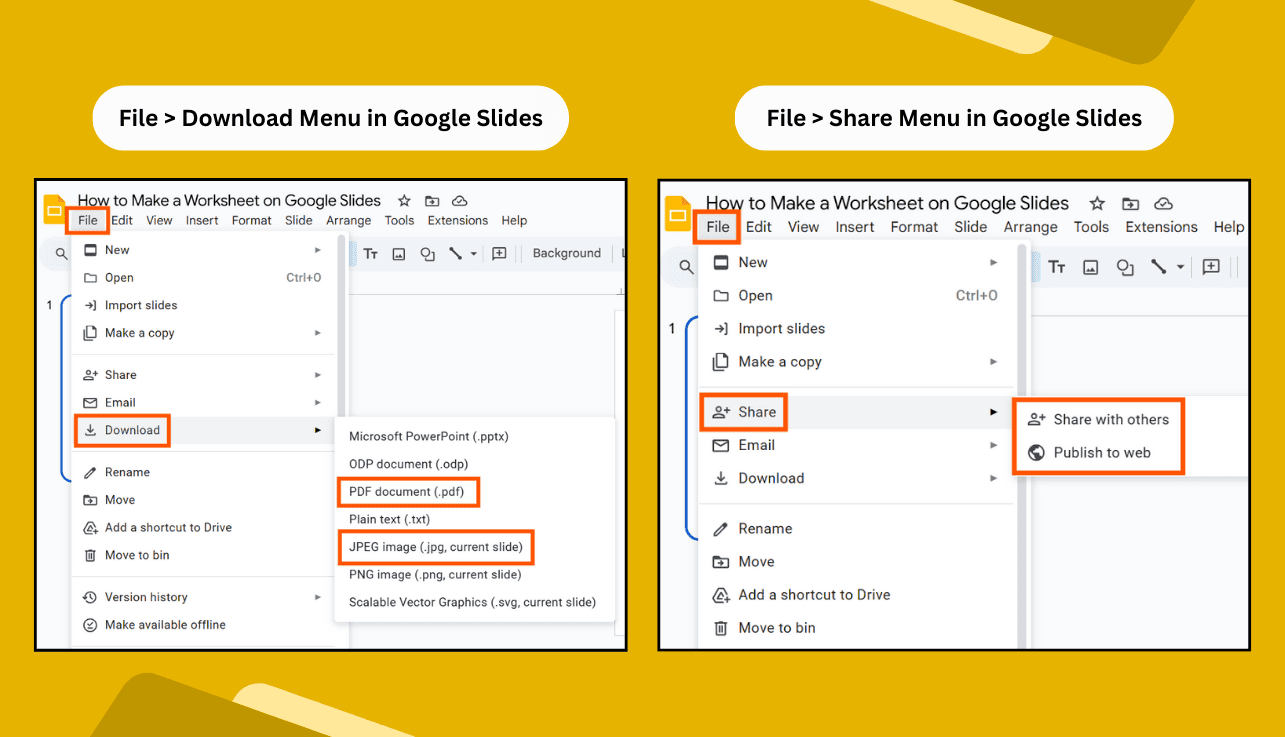Select the Line tool

click(x=455, y=253)
